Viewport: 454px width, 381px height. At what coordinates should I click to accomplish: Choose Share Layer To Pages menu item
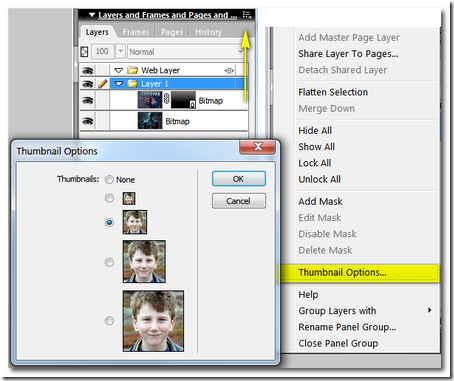tap(348, 54)
